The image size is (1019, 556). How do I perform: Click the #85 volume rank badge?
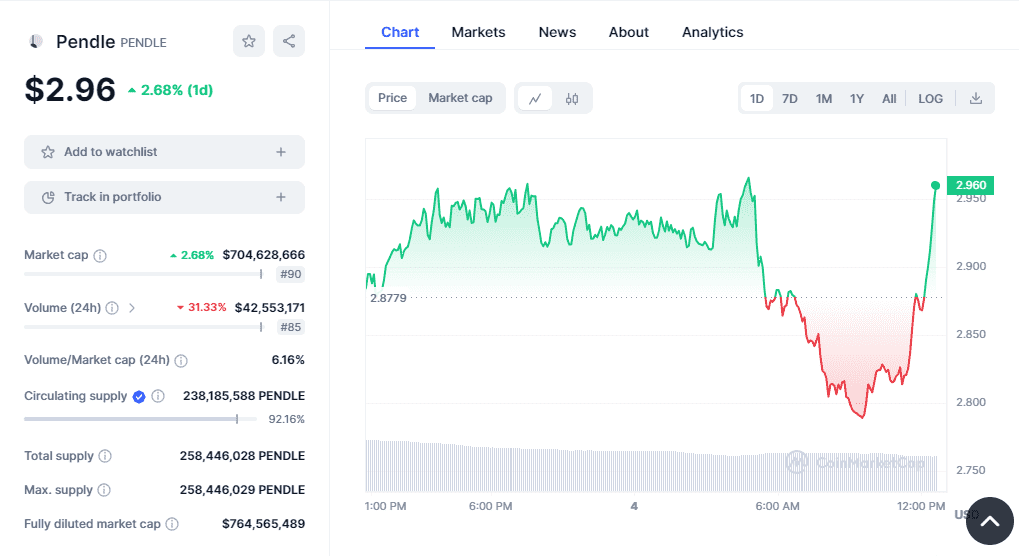tap(290, 327)
